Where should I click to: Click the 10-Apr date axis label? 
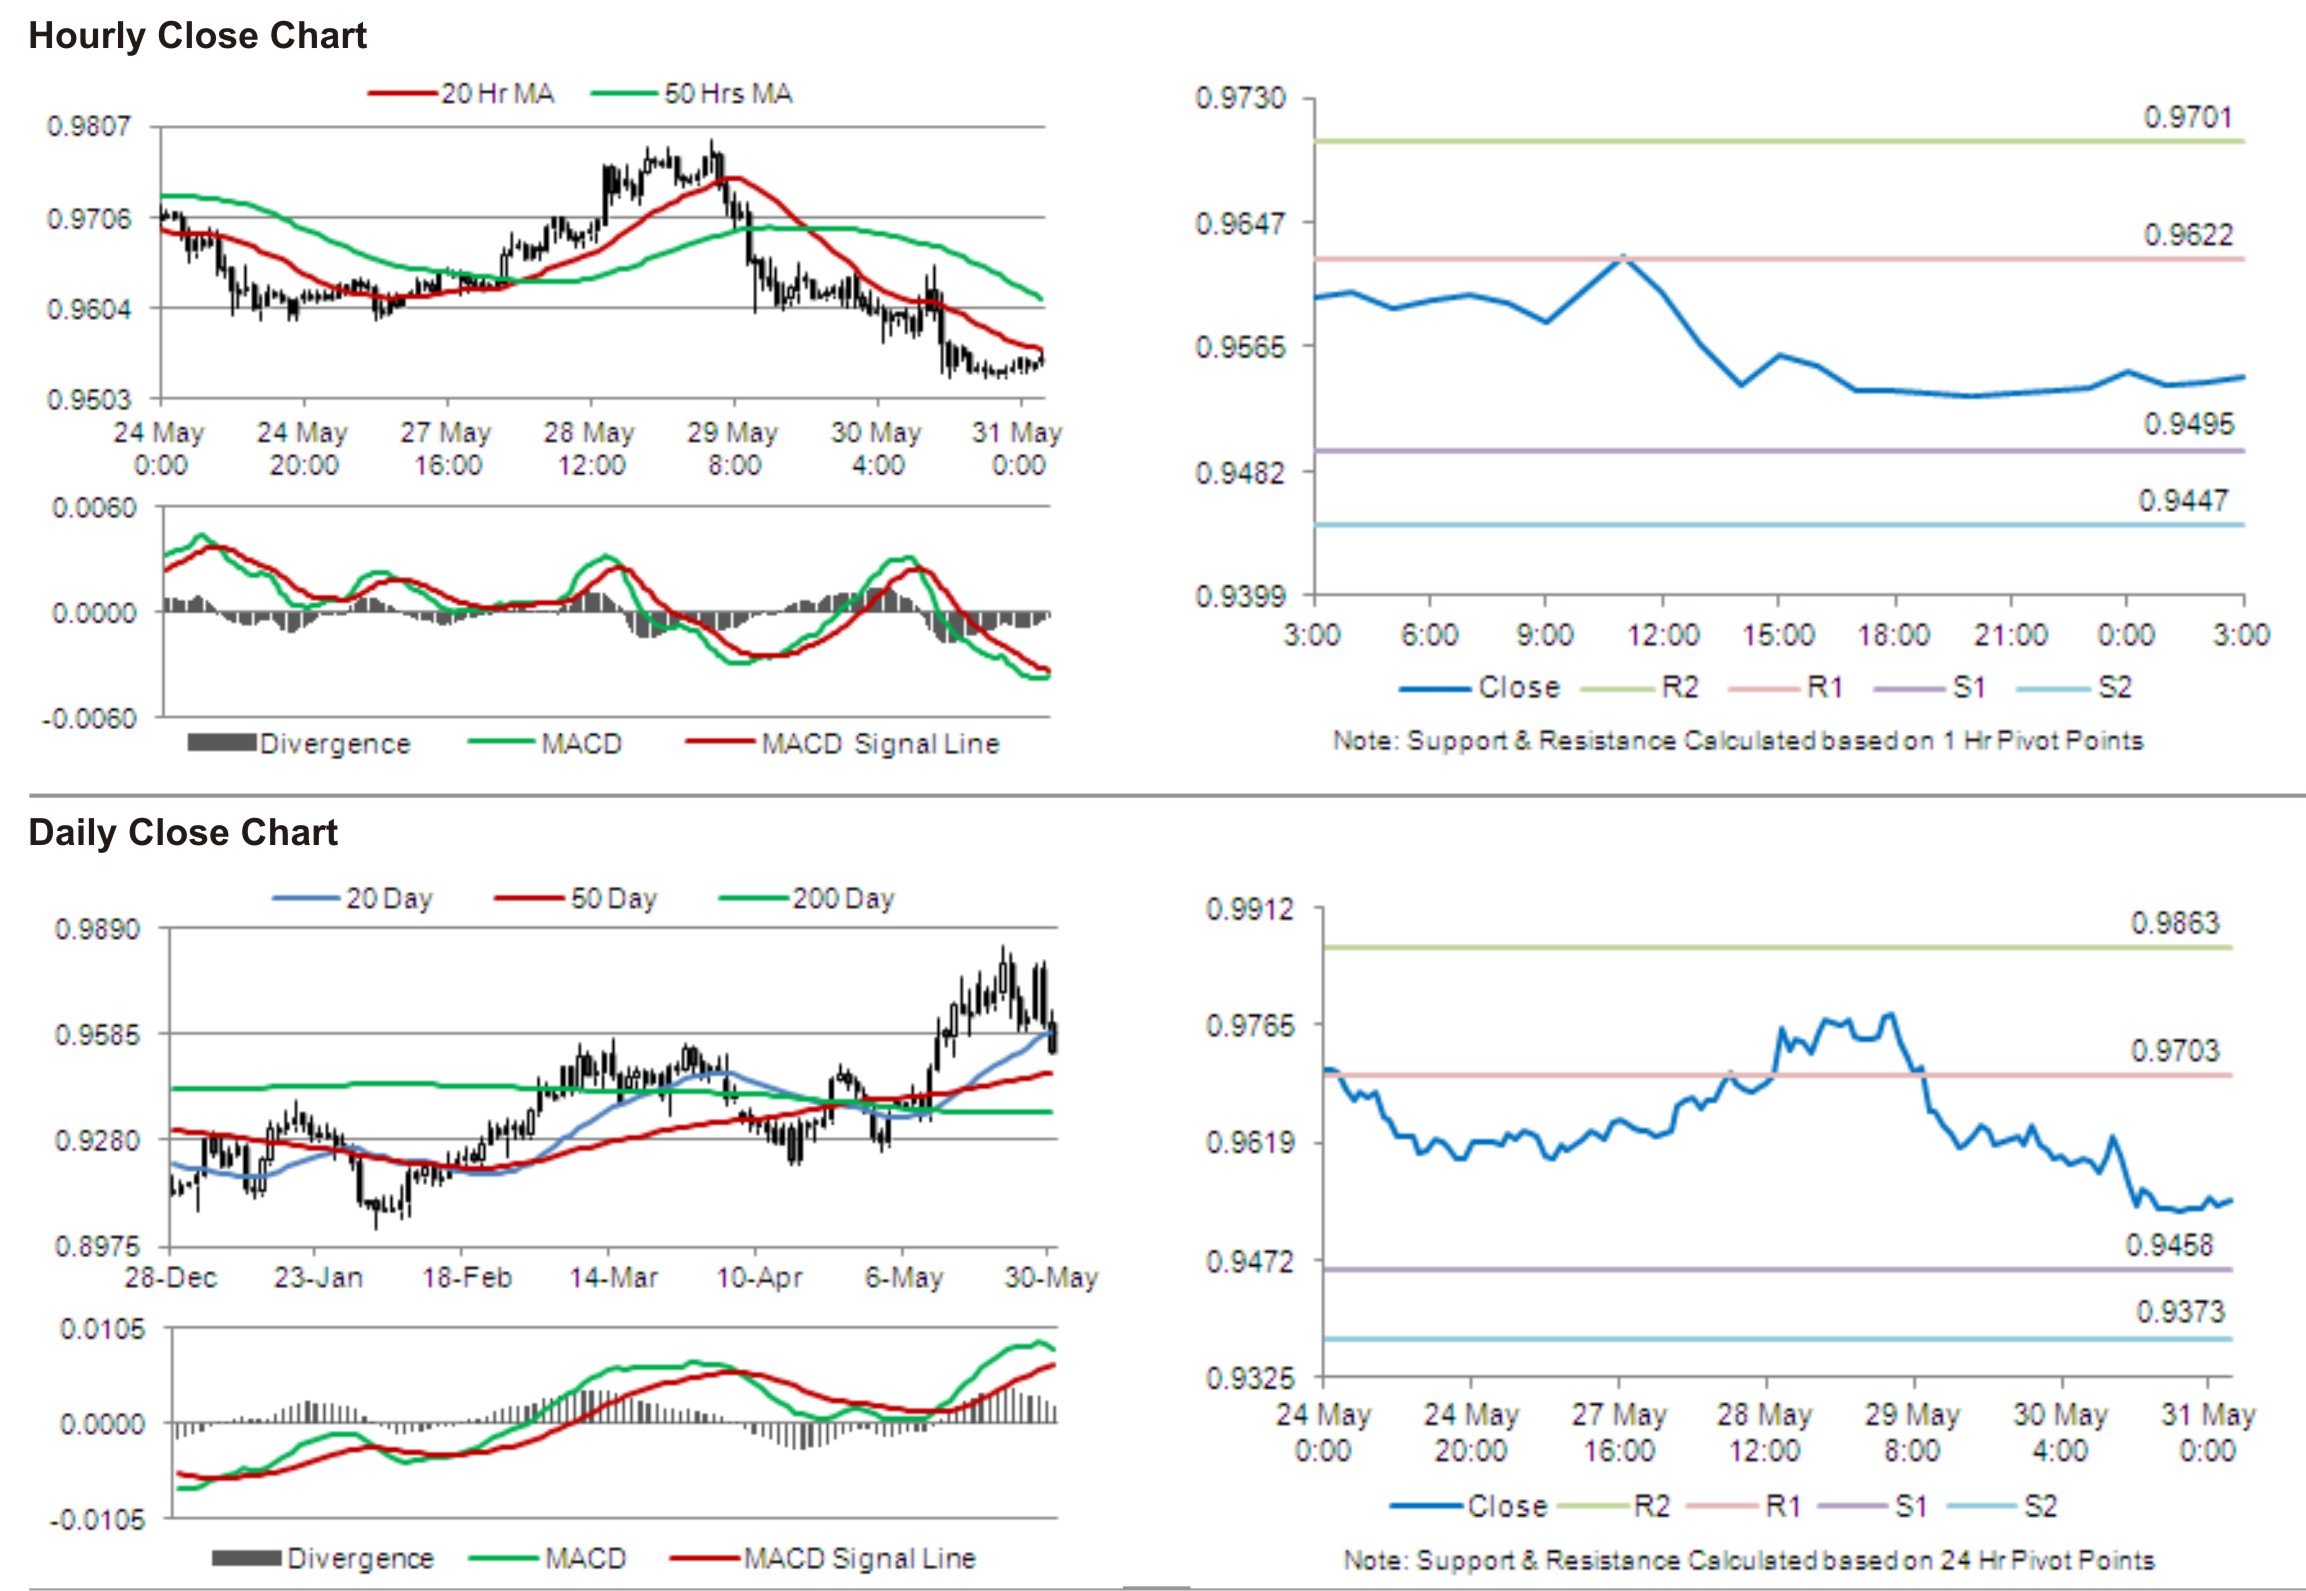tap(759, 1277)
